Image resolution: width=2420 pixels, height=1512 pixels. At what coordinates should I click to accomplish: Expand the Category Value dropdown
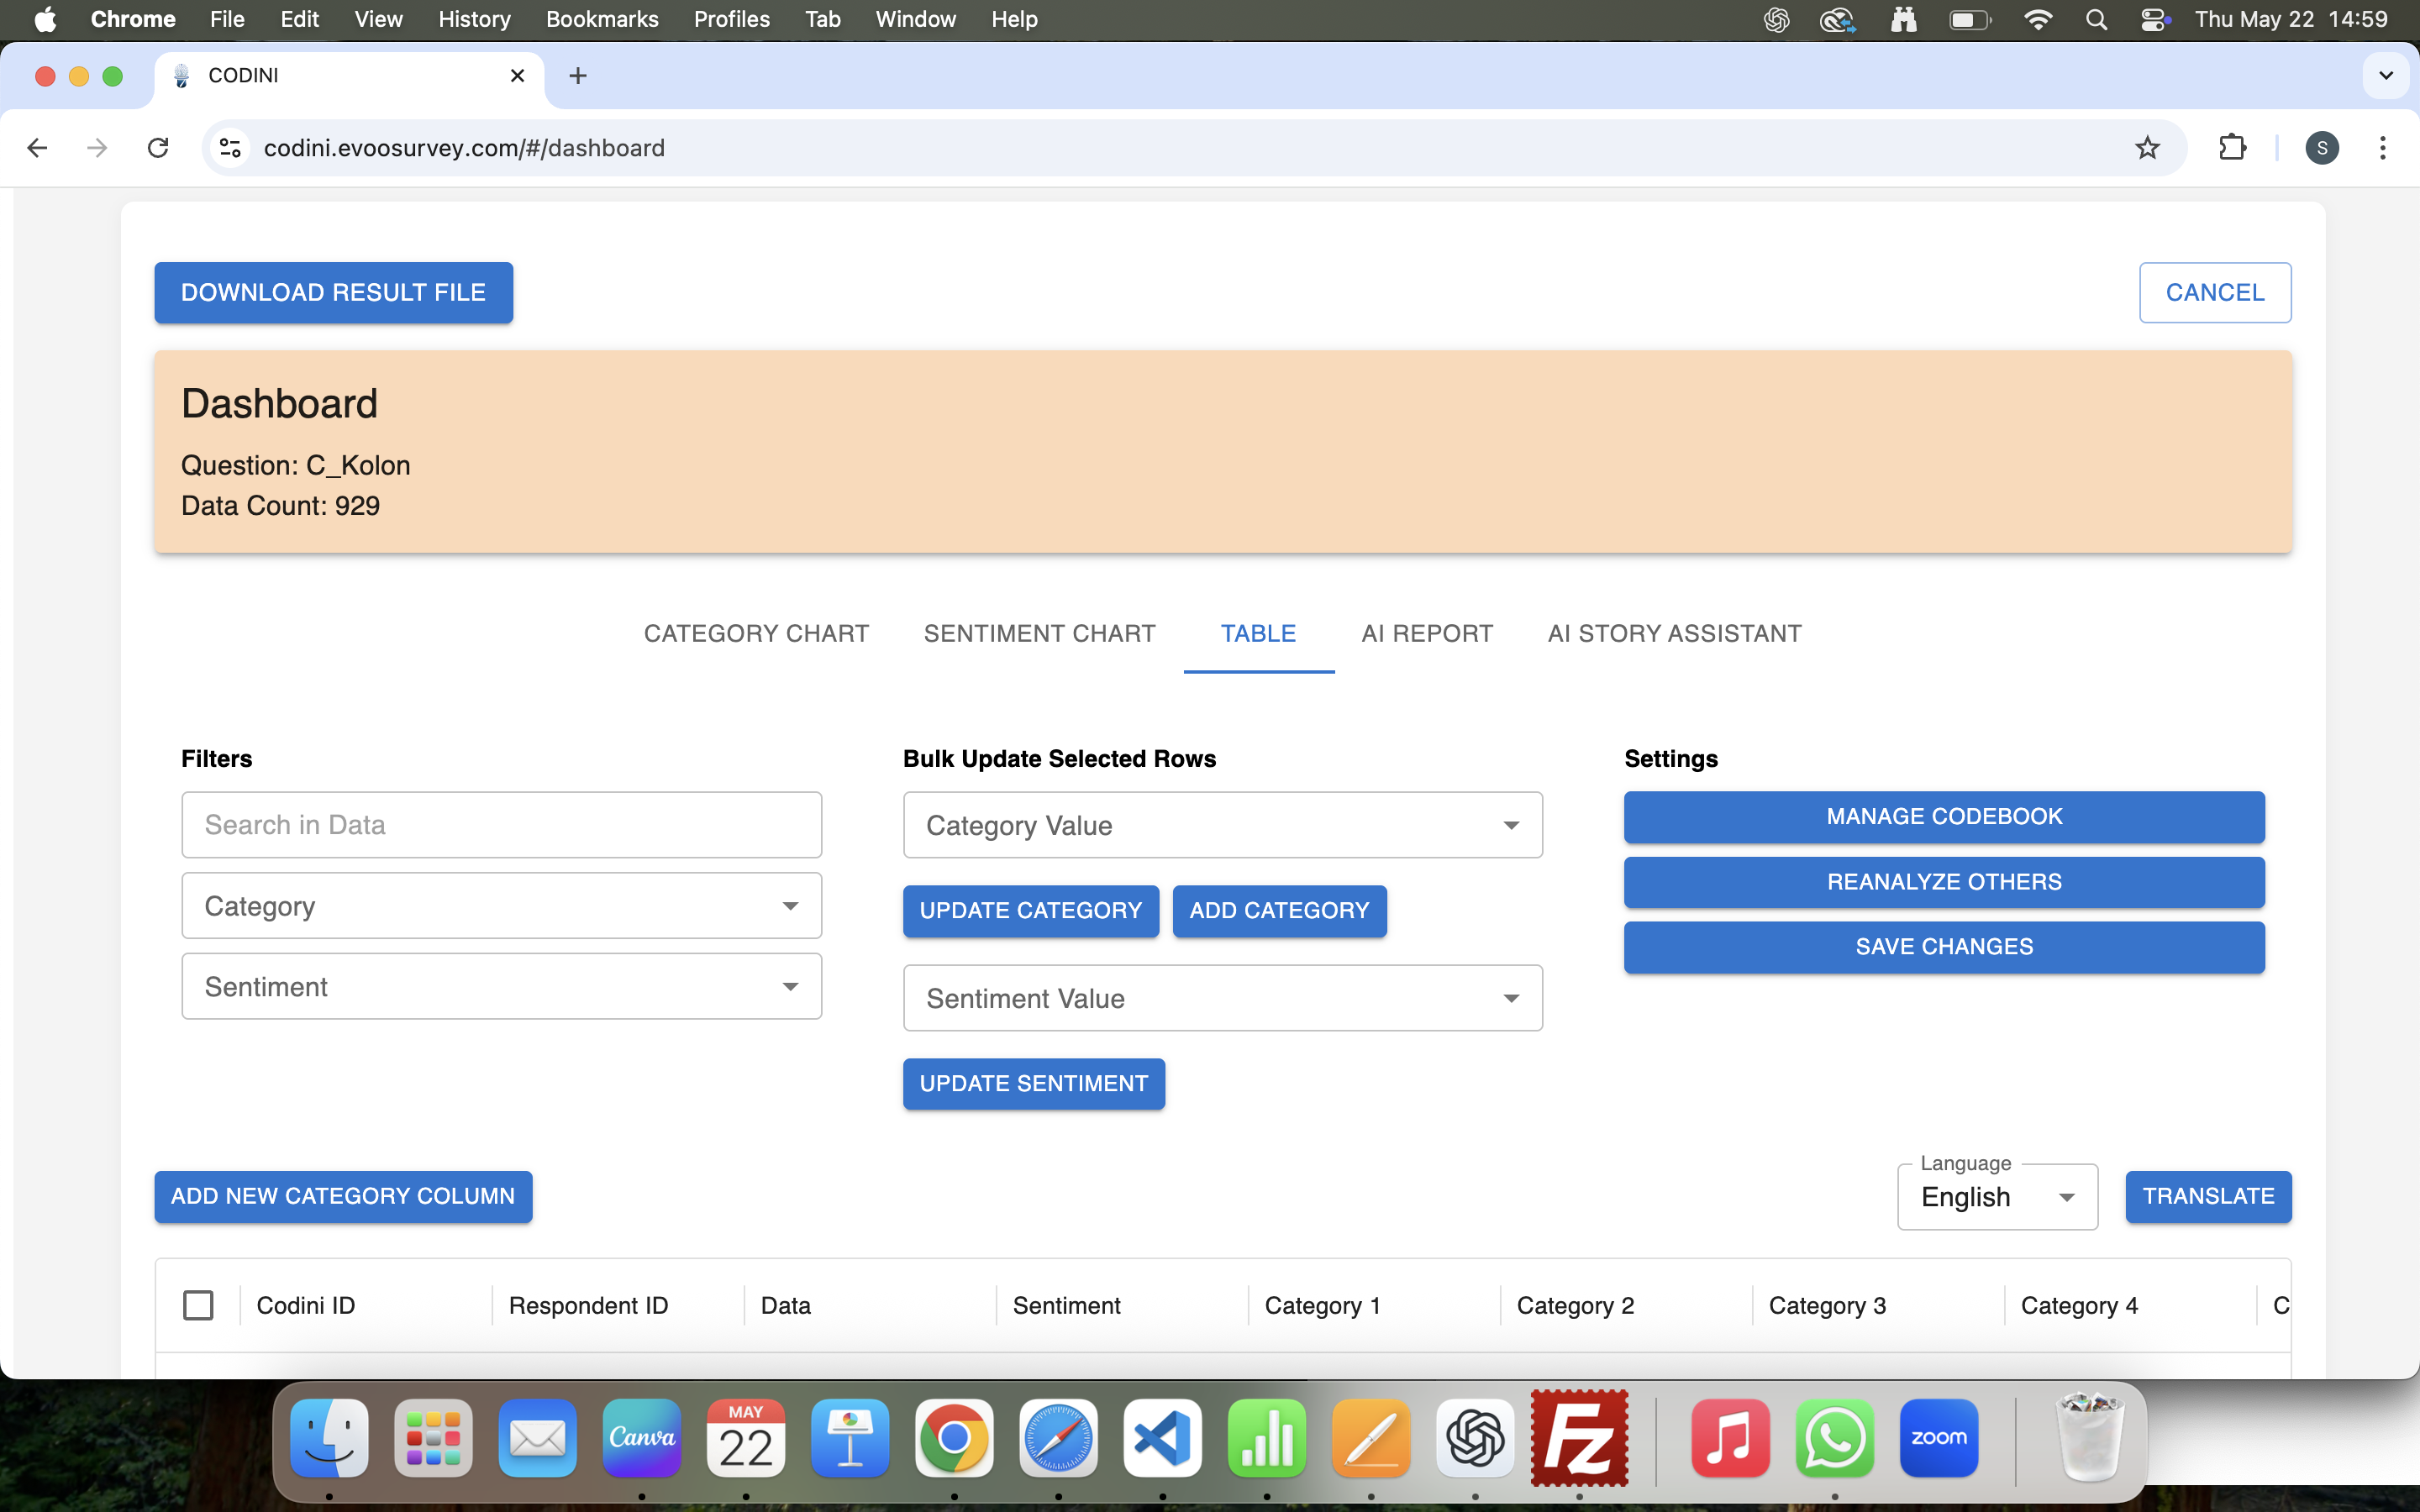pyautogui.click(x=1222, y=825)
